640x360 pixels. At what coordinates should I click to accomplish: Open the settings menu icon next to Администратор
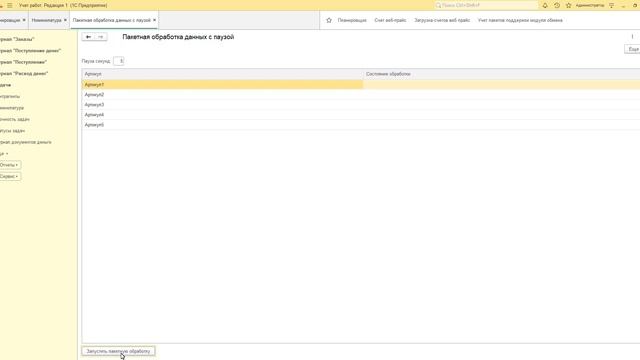pos(611,5)
